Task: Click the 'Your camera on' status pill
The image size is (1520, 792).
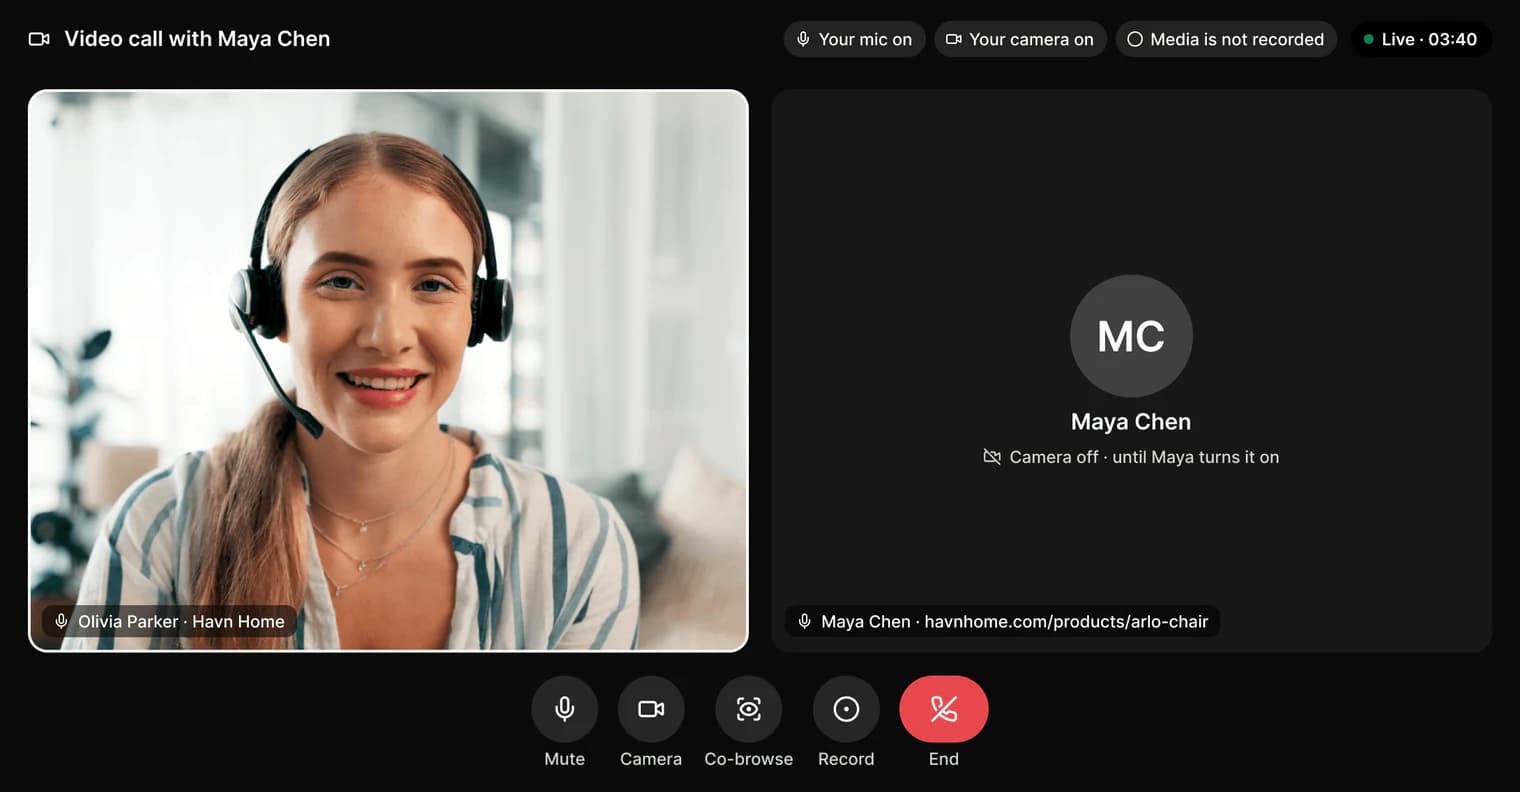Action: [x=1020, y=39]
